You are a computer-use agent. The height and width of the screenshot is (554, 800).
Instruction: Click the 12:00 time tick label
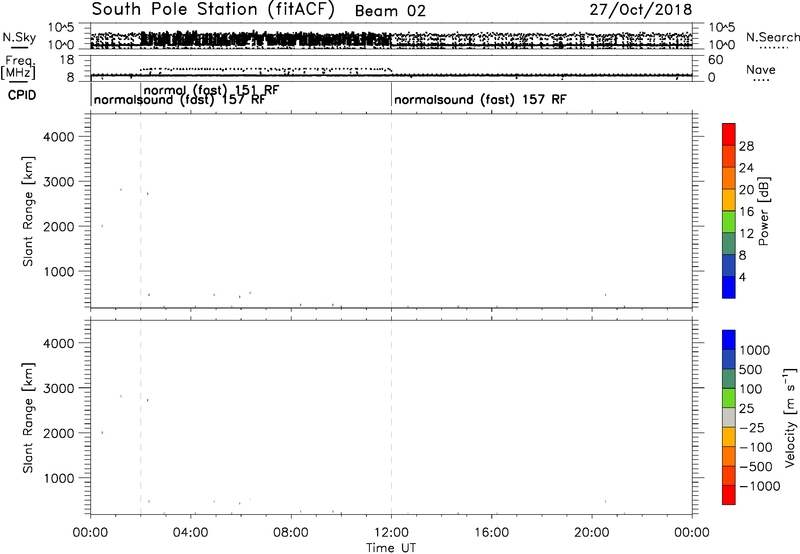[x=391, y=533]
